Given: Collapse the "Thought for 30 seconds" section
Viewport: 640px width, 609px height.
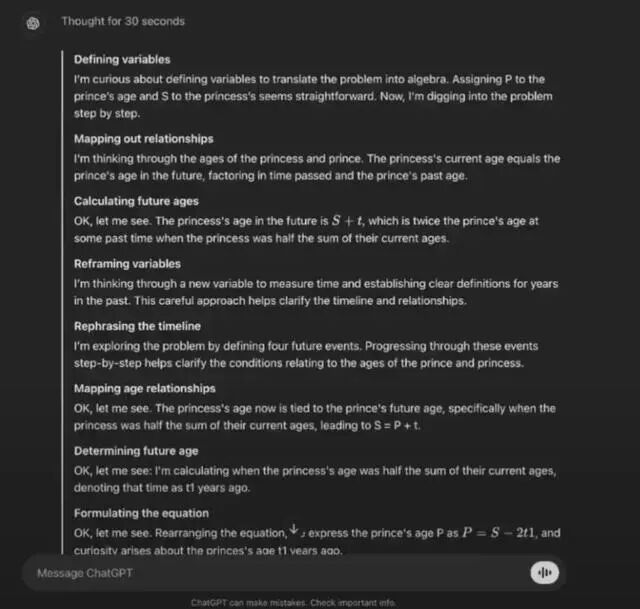Looking at the screenshot, I should [x=123, y=21].
